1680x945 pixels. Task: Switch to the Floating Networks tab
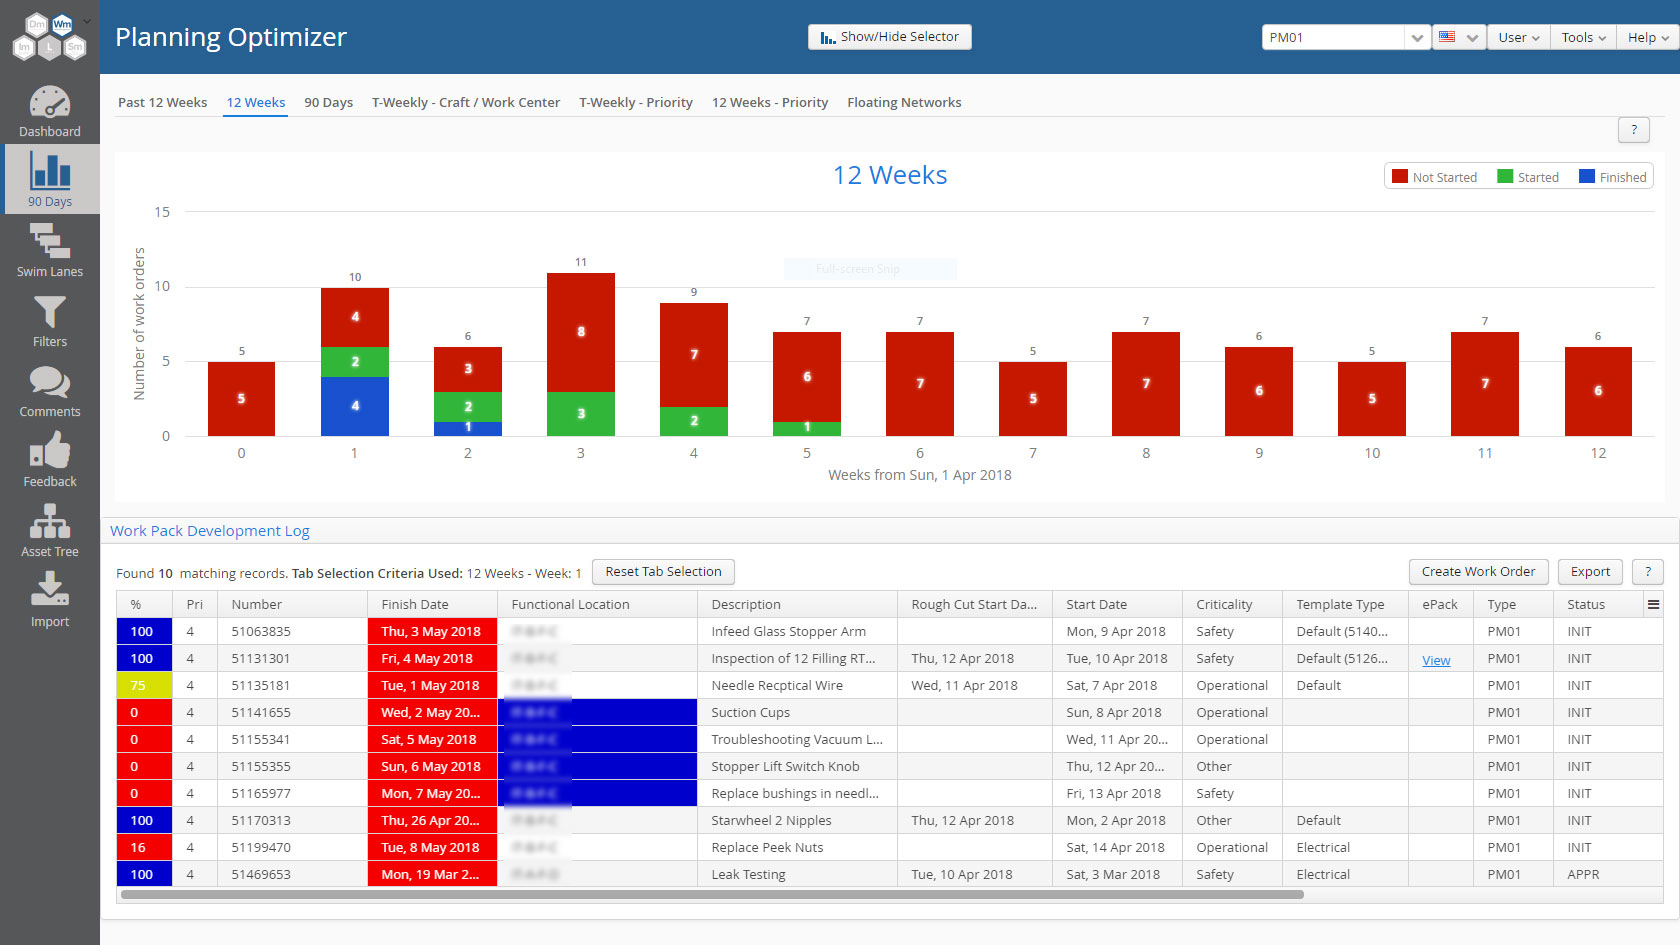(904, 102)
